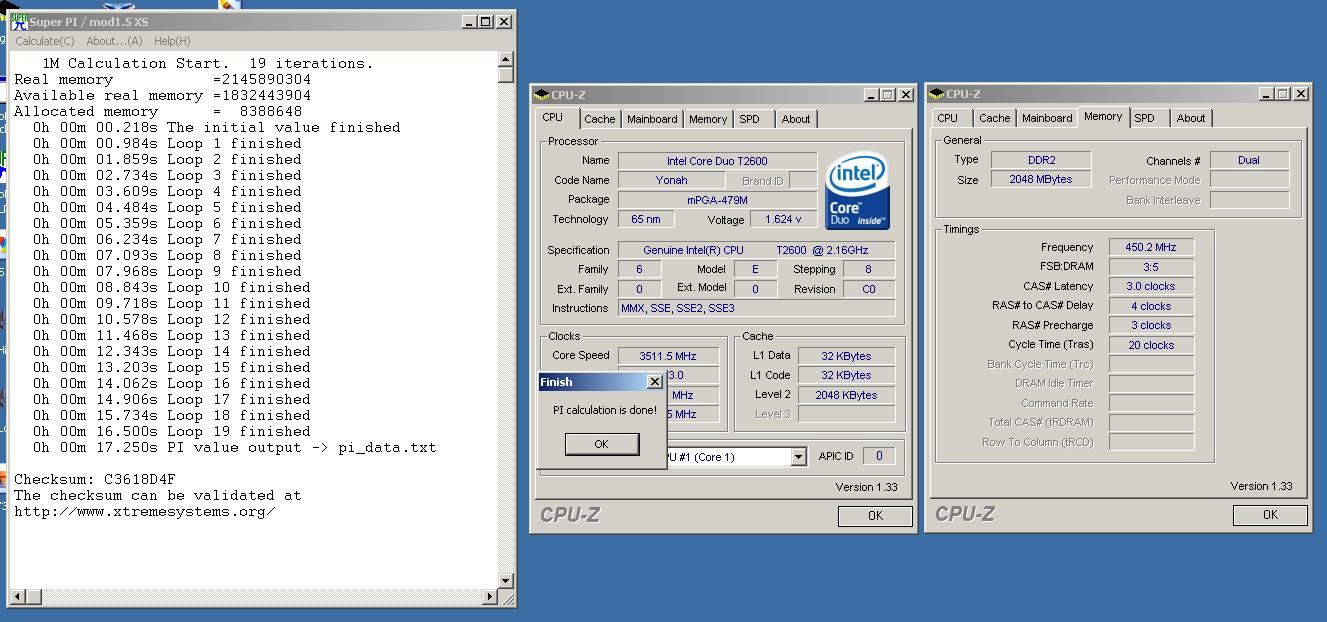Click OK in the Finish dialog
Viewport: 1327px width, 622px height.
[601, 444]
